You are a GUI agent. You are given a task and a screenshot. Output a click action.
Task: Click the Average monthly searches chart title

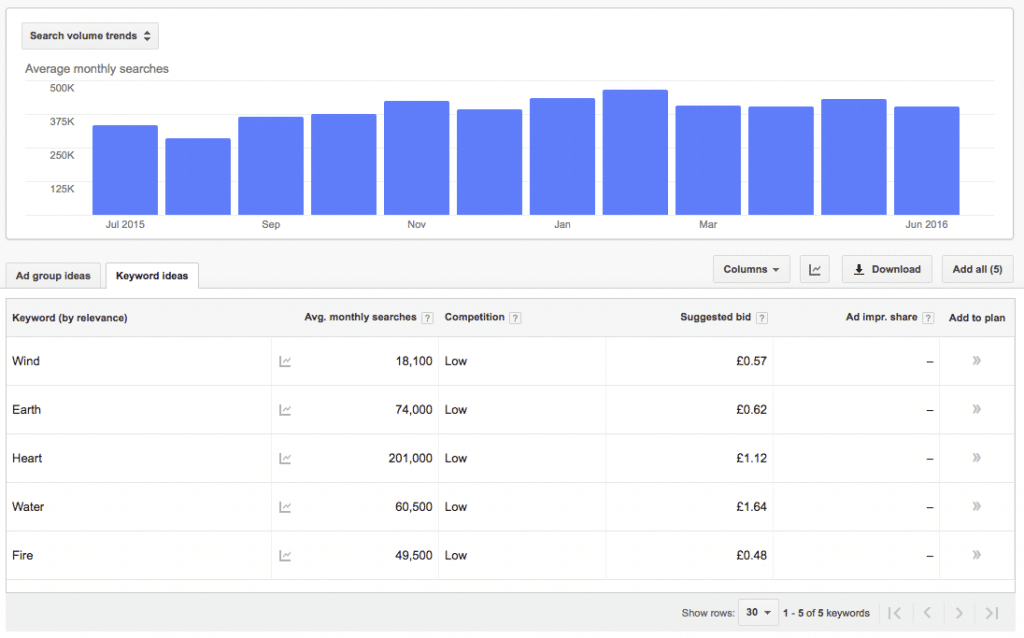pyautogui.click(x=97, y=69)
